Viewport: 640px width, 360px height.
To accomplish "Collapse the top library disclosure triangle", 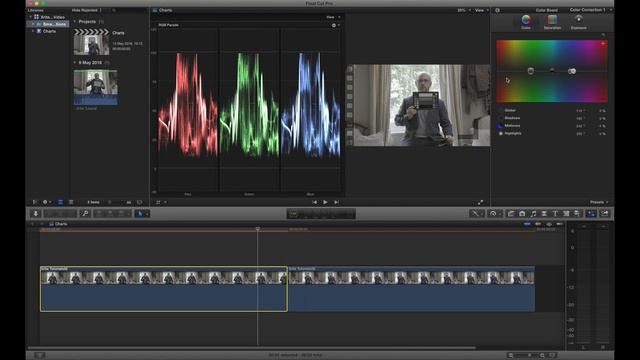I will [30, 17].
